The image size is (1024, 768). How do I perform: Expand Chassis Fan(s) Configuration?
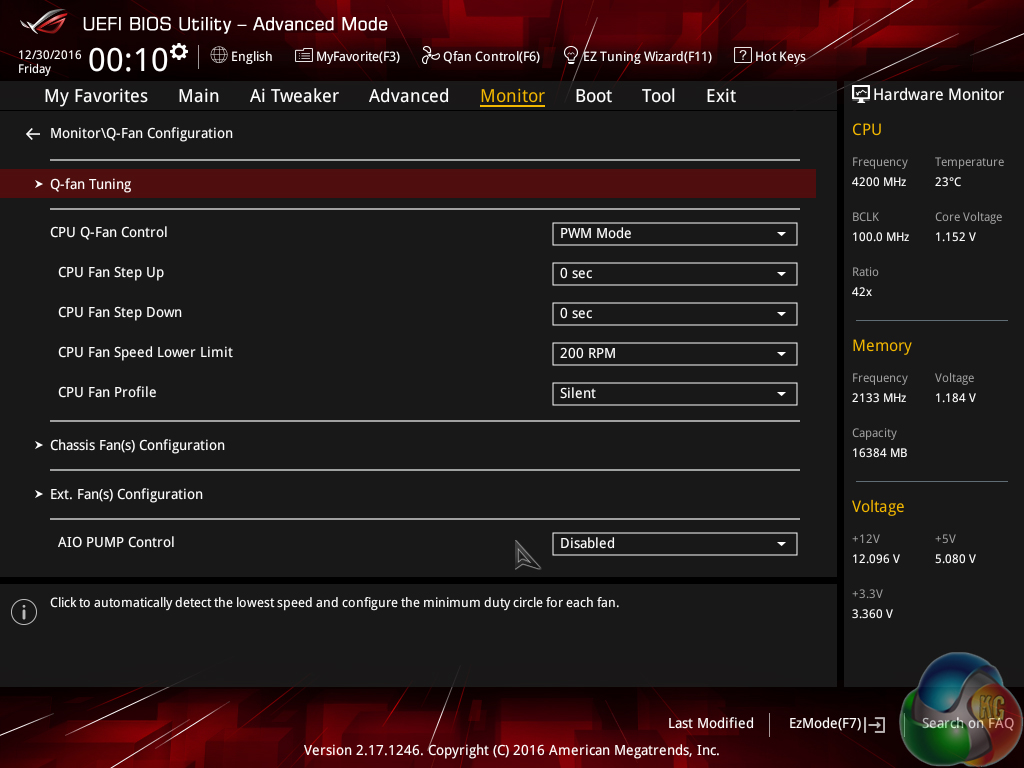coord(137,445)
